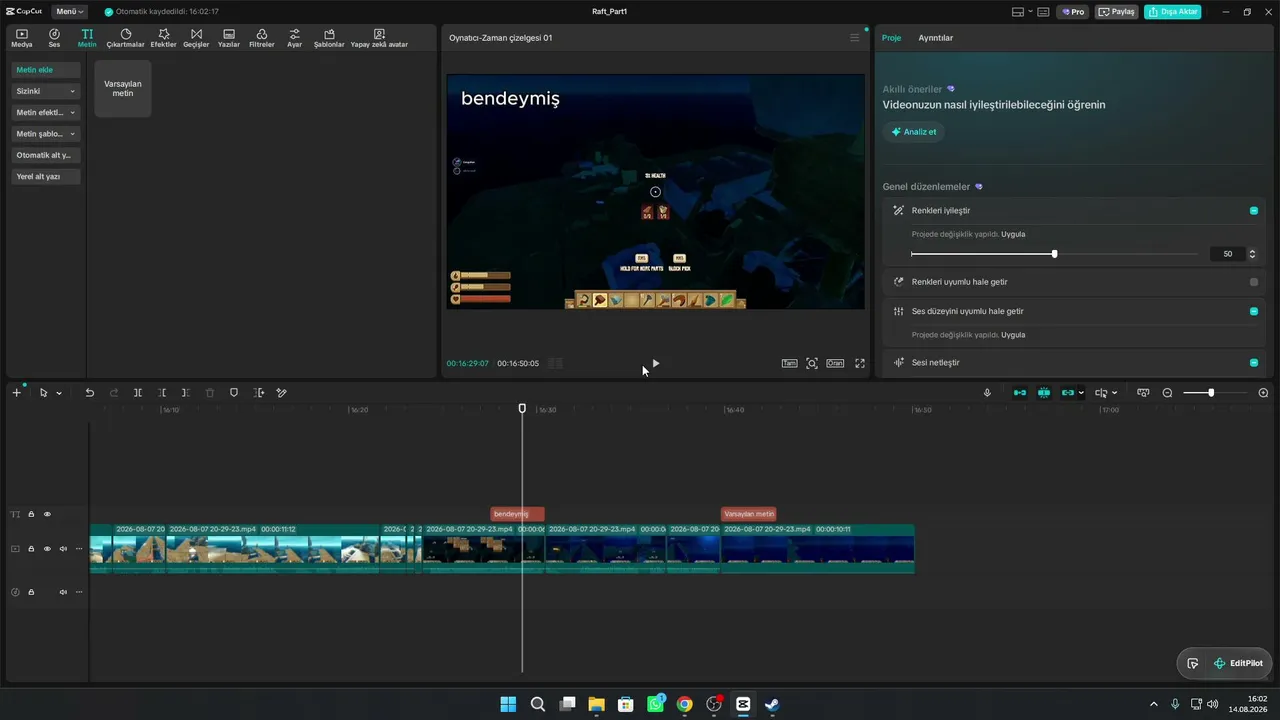Open Yerel alt yazı option
Screen dimensions: 1280x720
(46, 176)
